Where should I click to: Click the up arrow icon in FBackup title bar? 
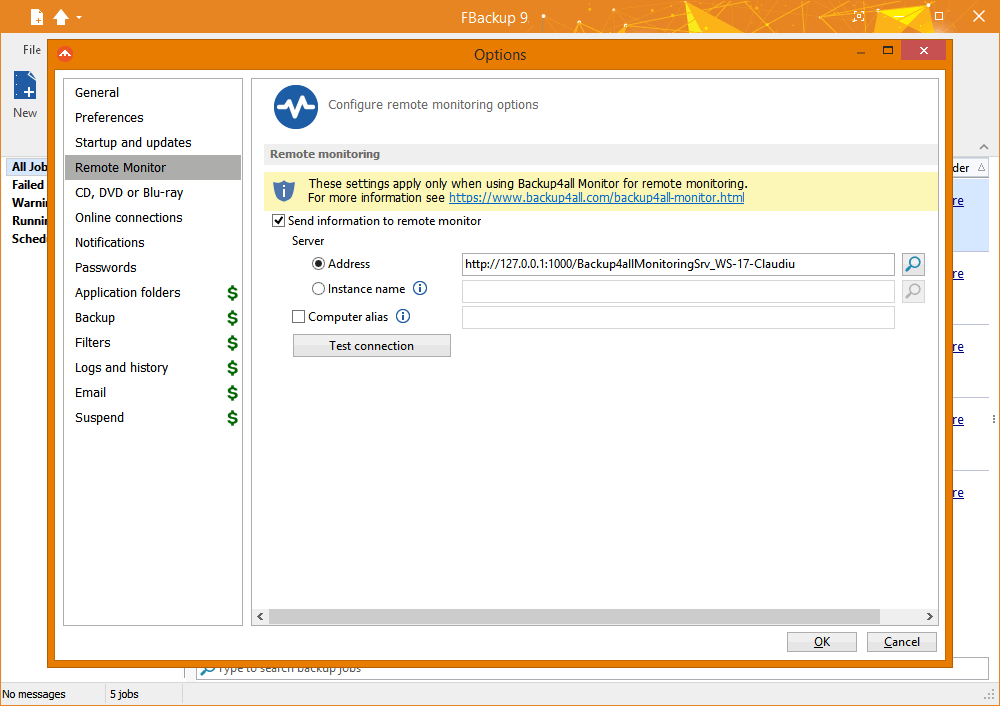61,17
